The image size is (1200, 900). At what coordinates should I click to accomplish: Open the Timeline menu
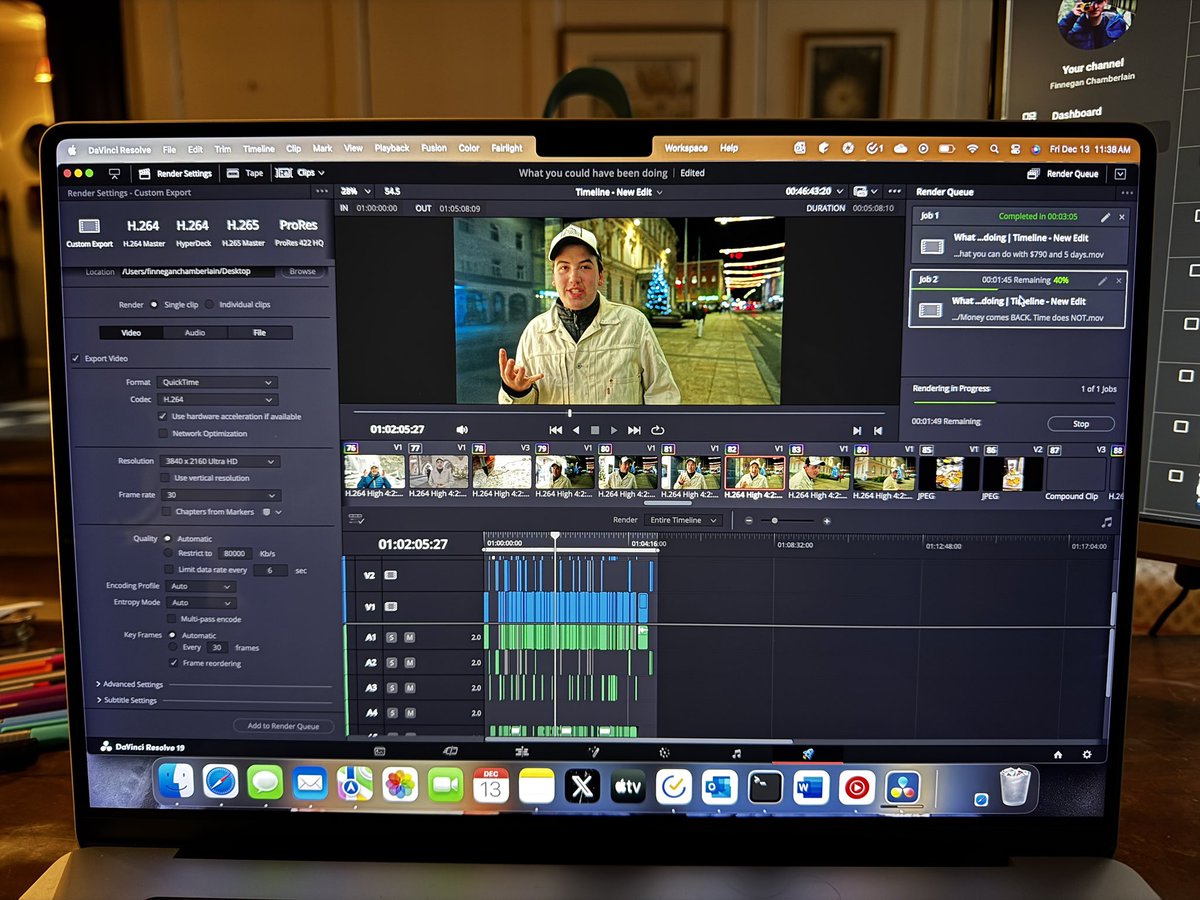click(259, 149)
